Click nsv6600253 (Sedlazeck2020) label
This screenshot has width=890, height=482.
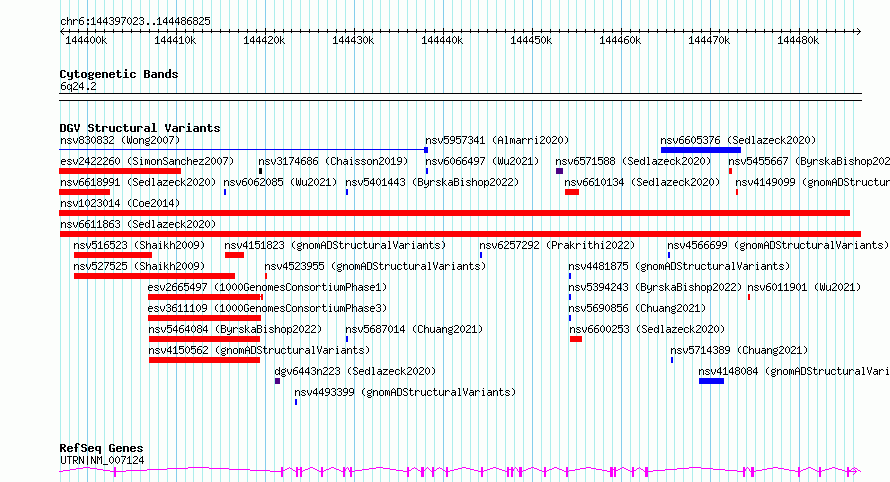[647, 329]
